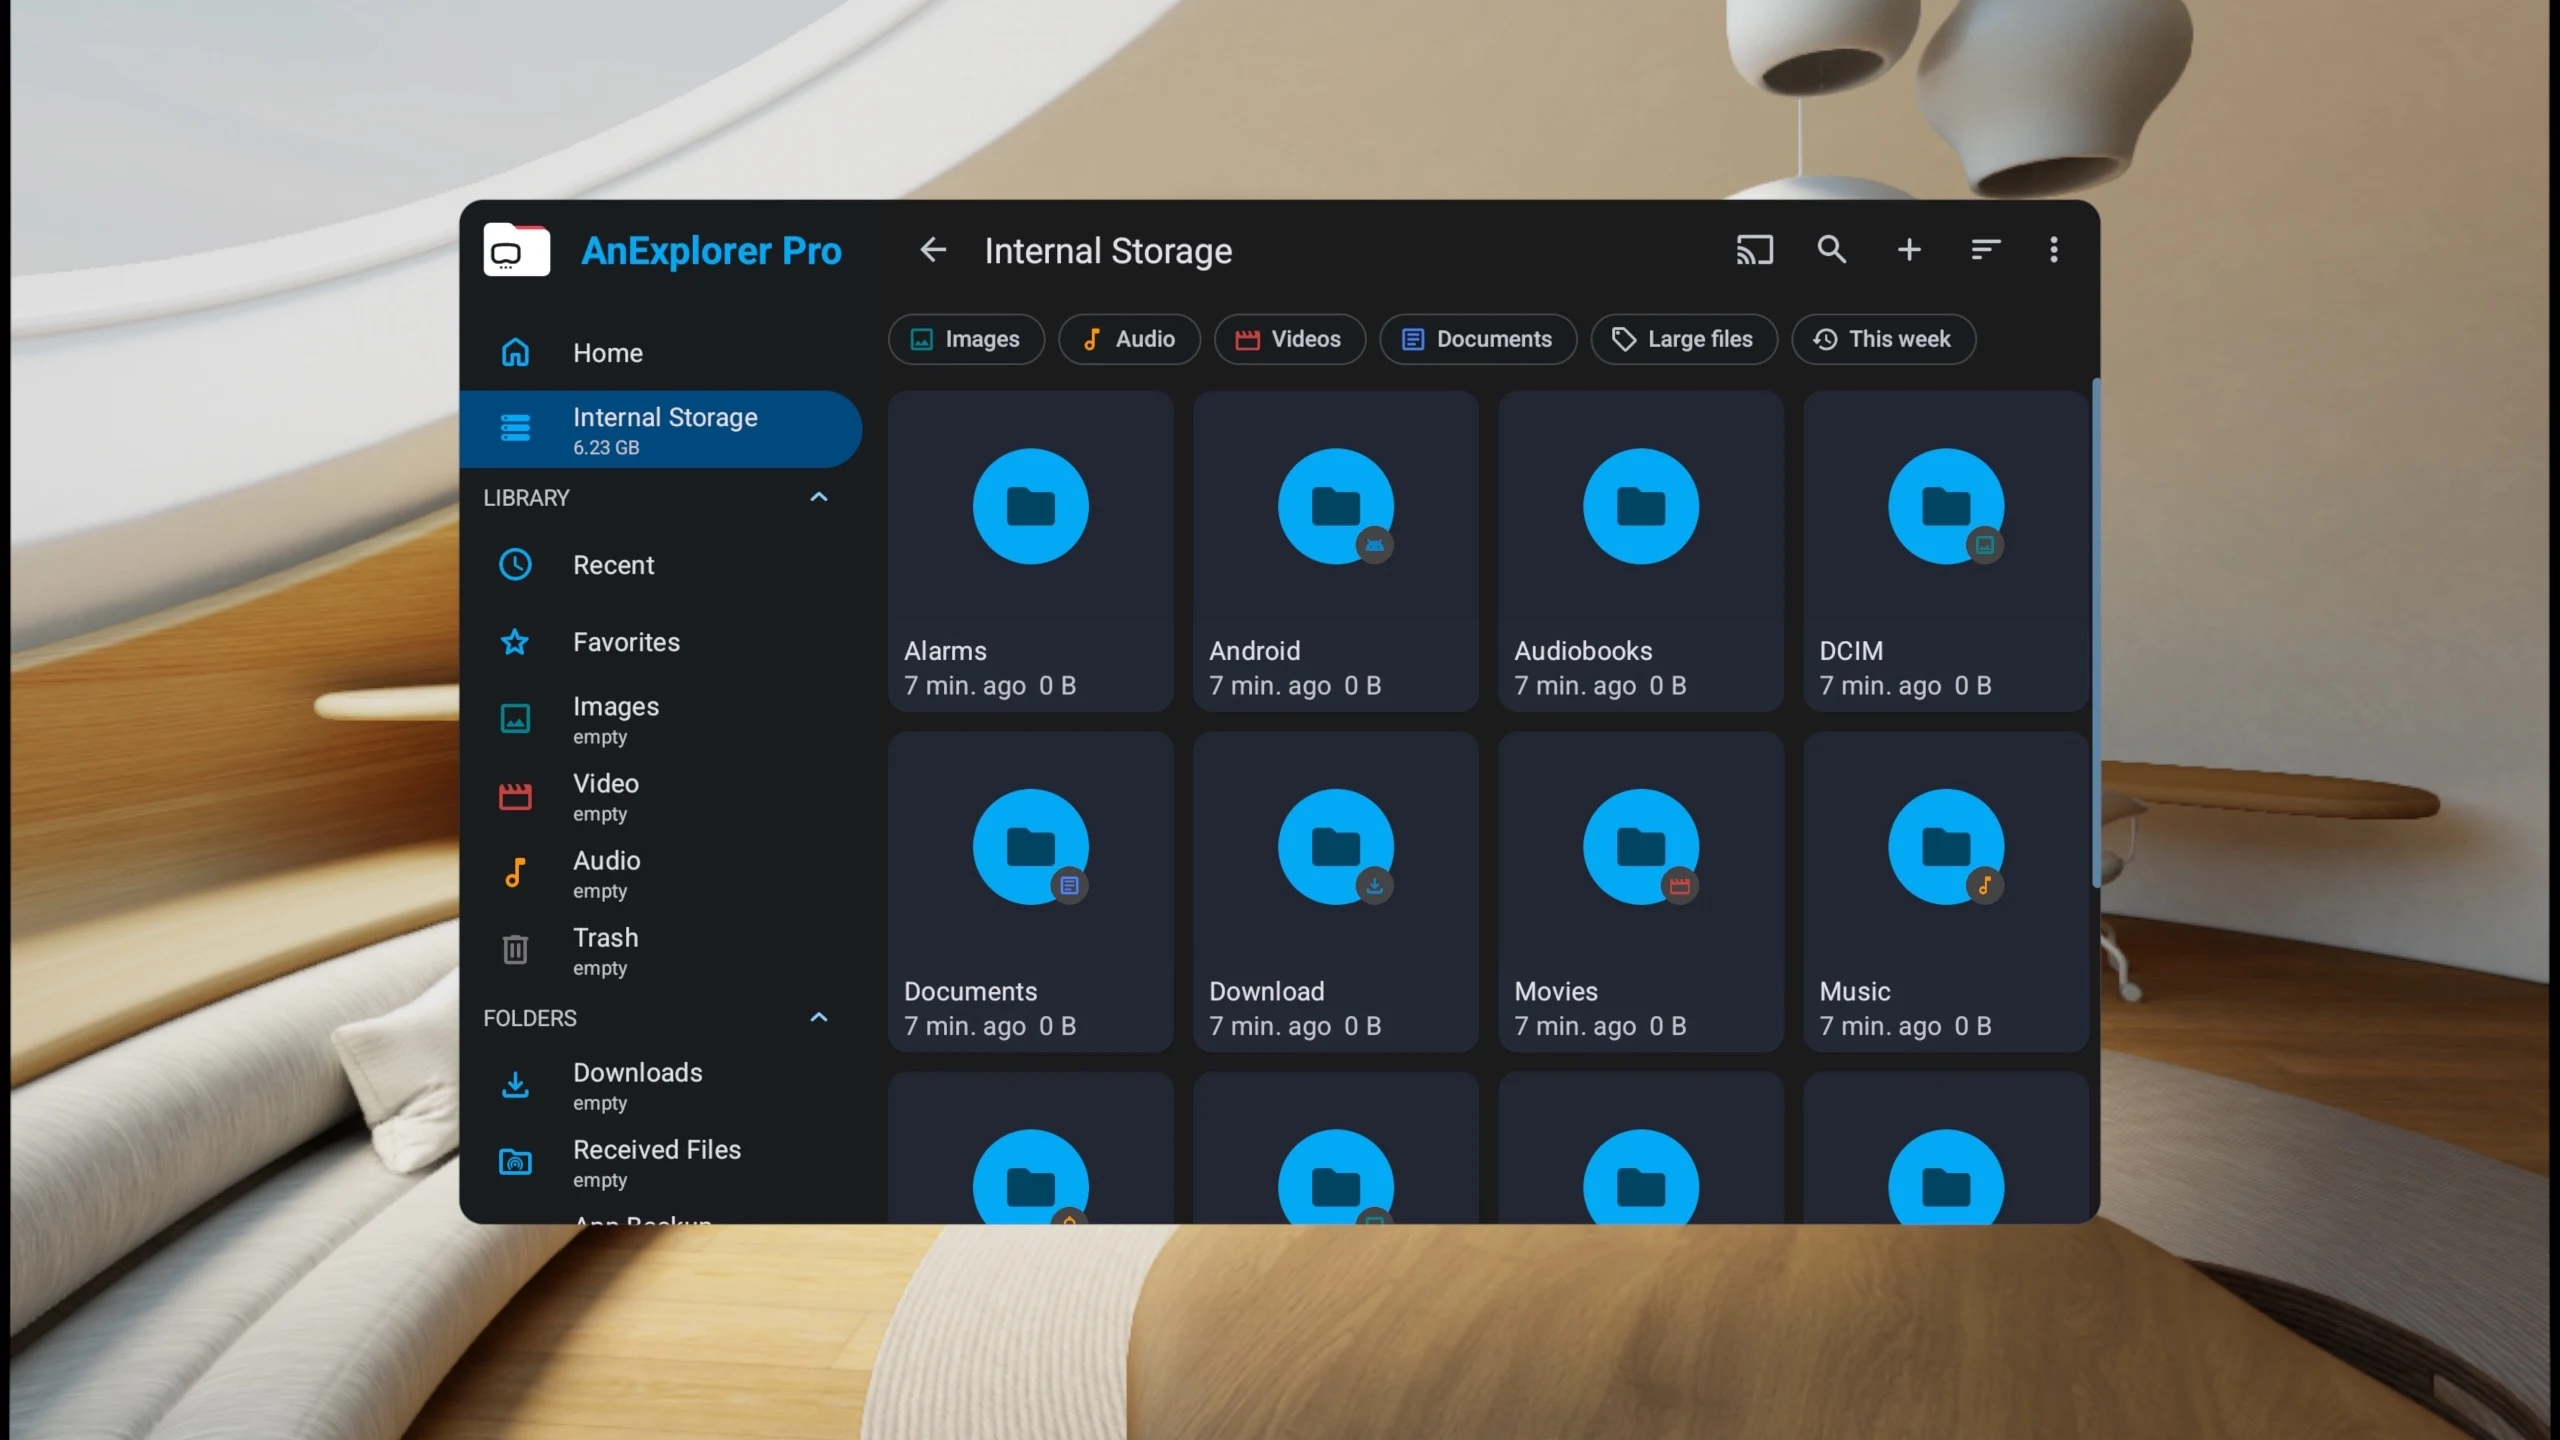Open the Movies folder icon
The width and height of the screenshot is (2560, 1440).
pyautogui.click(x=1640, y=847)
